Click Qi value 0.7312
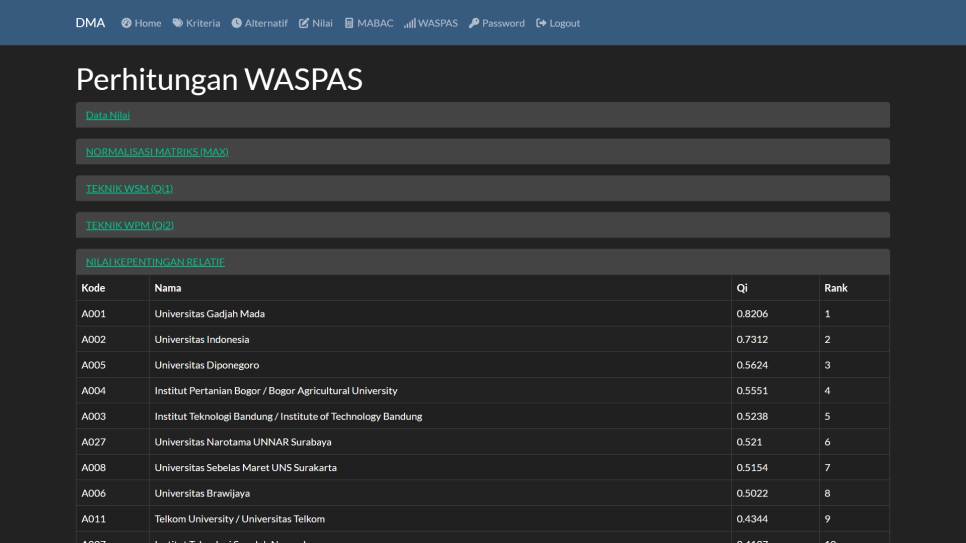This screenshot has width=966, height=543. coord(752,340)
